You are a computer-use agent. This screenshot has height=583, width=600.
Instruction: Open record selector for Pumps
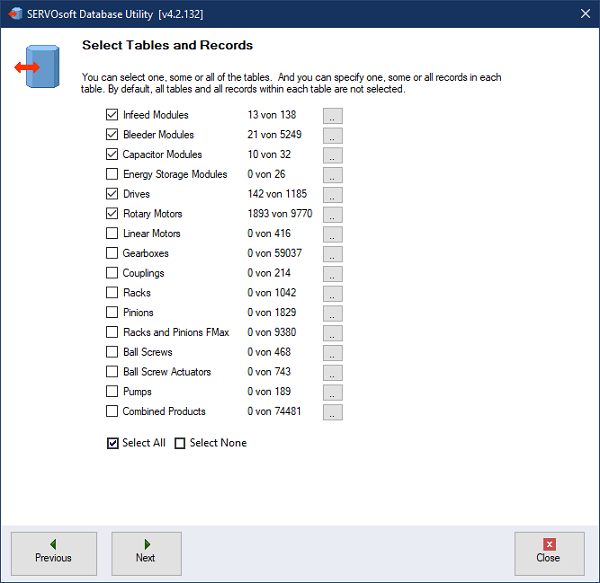point(333,392)
